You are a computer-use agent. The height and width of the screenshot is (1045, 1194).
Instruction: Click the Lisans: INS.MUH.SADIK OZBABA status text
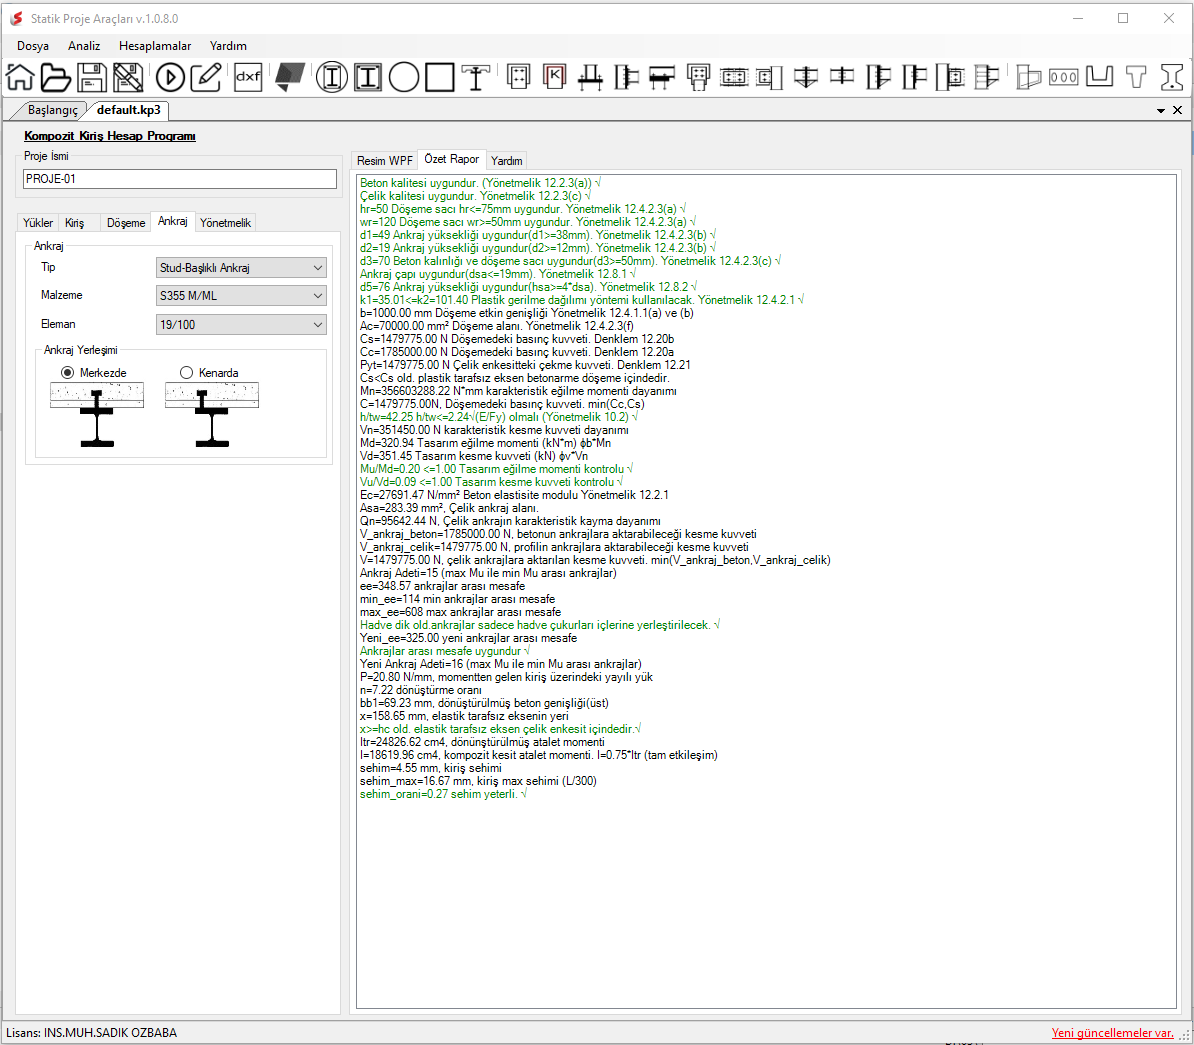91,1033
